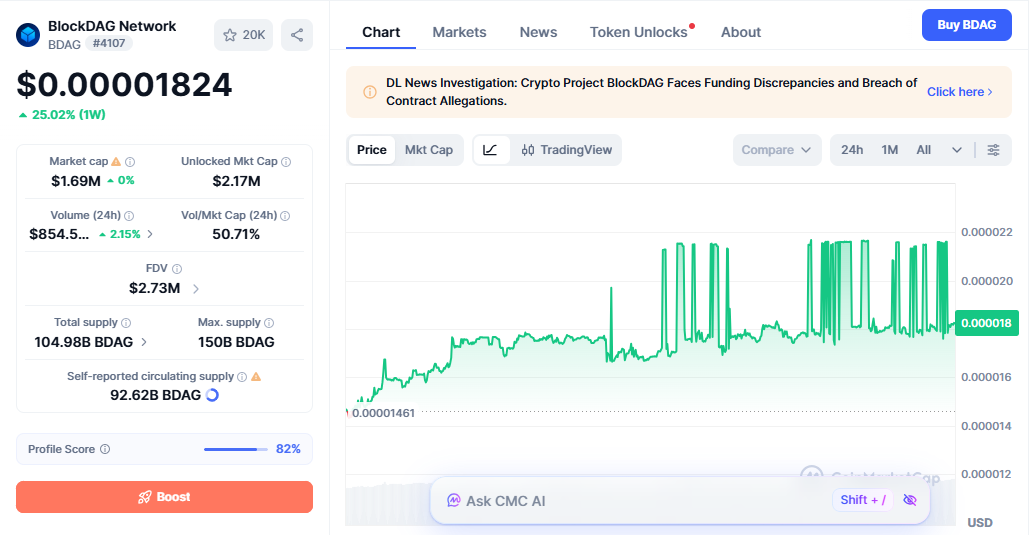The image size is (1029, 535).
Task: Switch chart to Mkt Cap view
Action: 429,150
